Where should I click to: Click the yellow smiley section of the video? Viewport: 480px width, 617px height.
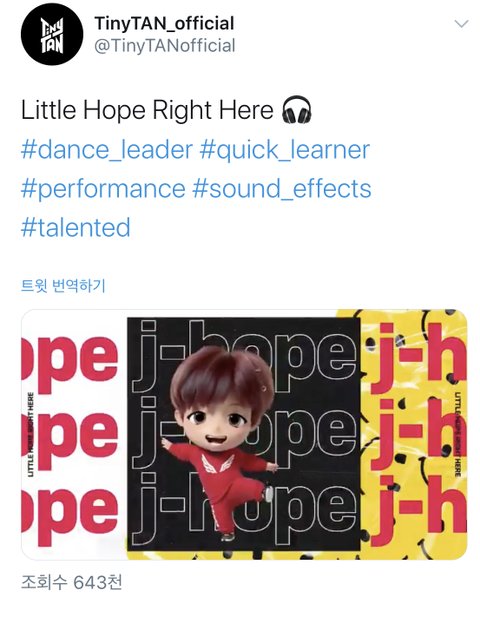pos(413,435)
